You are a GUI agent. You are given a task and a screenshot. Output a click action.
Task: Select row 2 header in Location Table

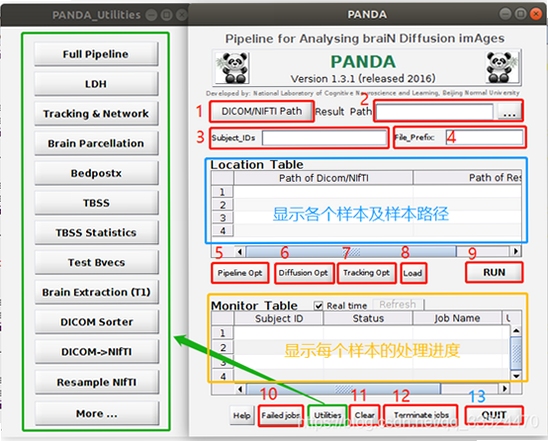(x=222, y=205)
